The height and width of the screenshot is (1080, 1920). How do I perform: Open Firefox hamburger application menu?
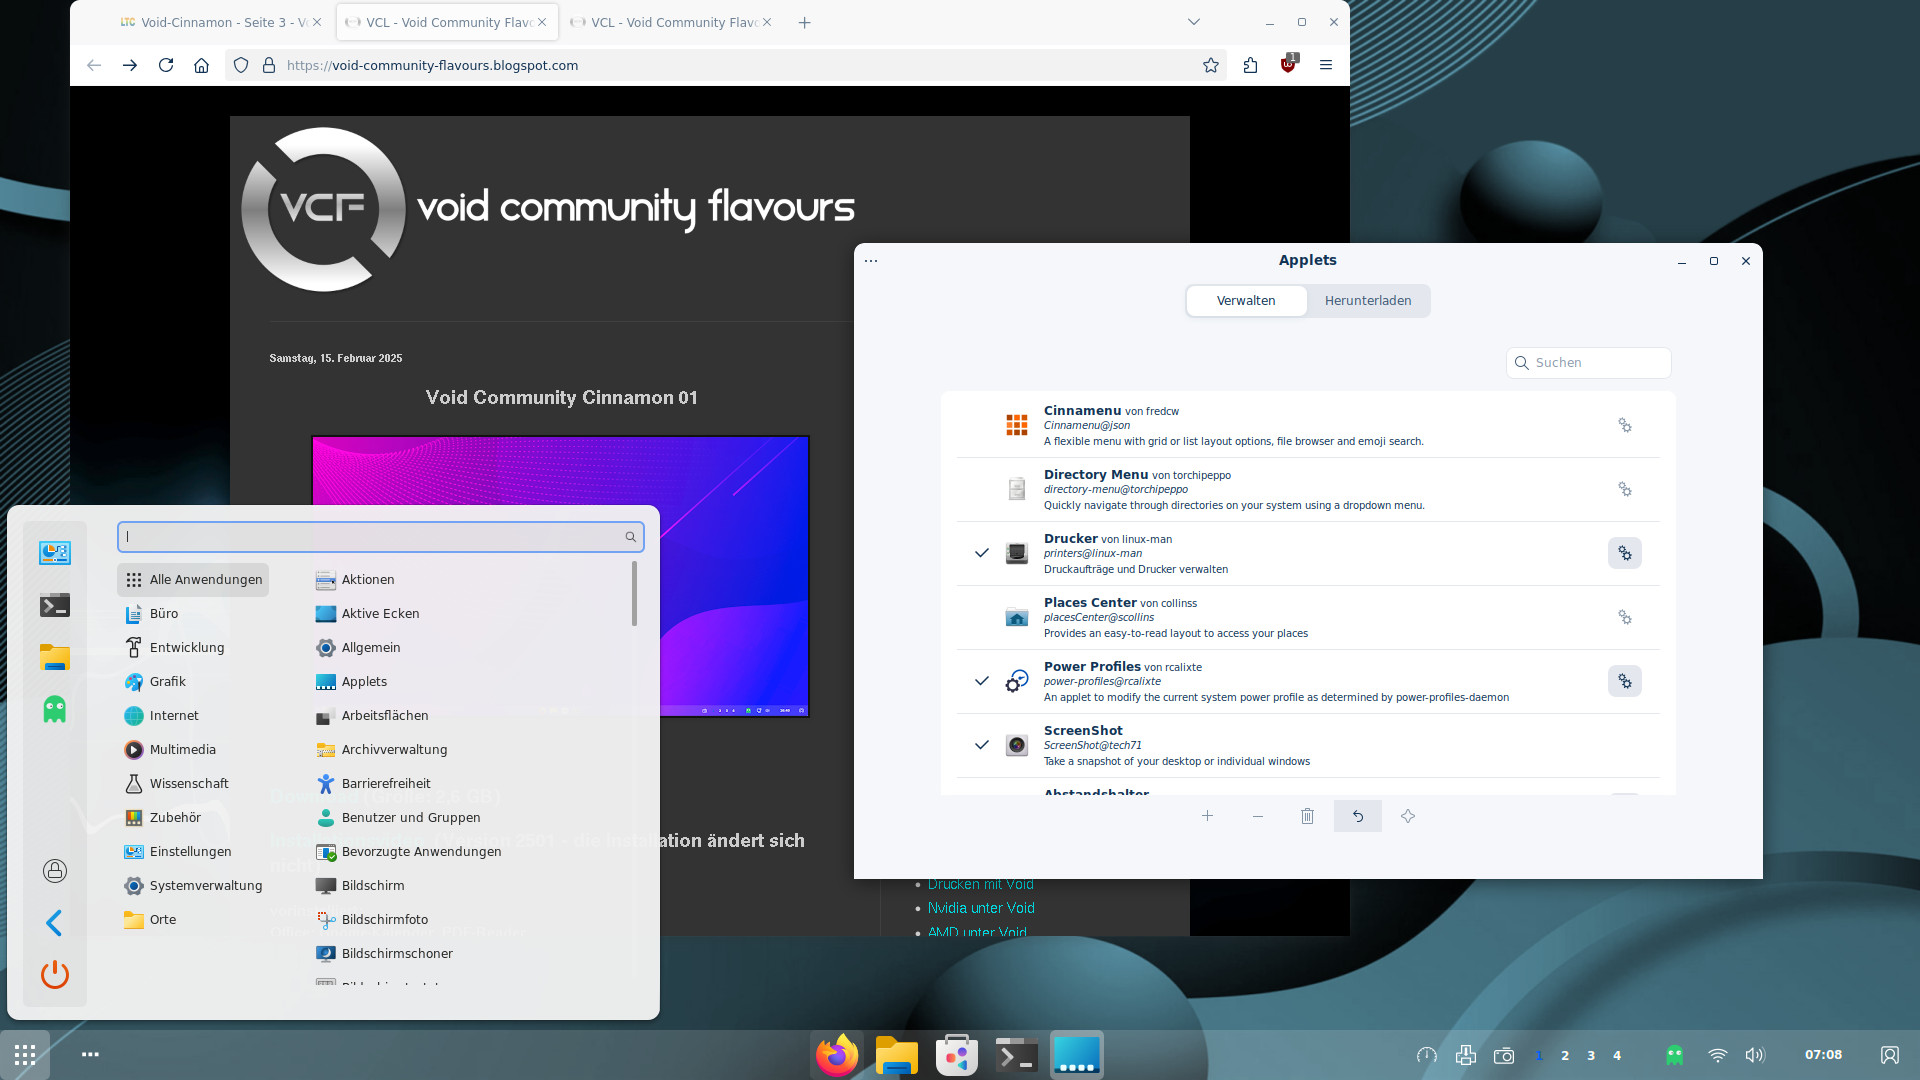1326,65
